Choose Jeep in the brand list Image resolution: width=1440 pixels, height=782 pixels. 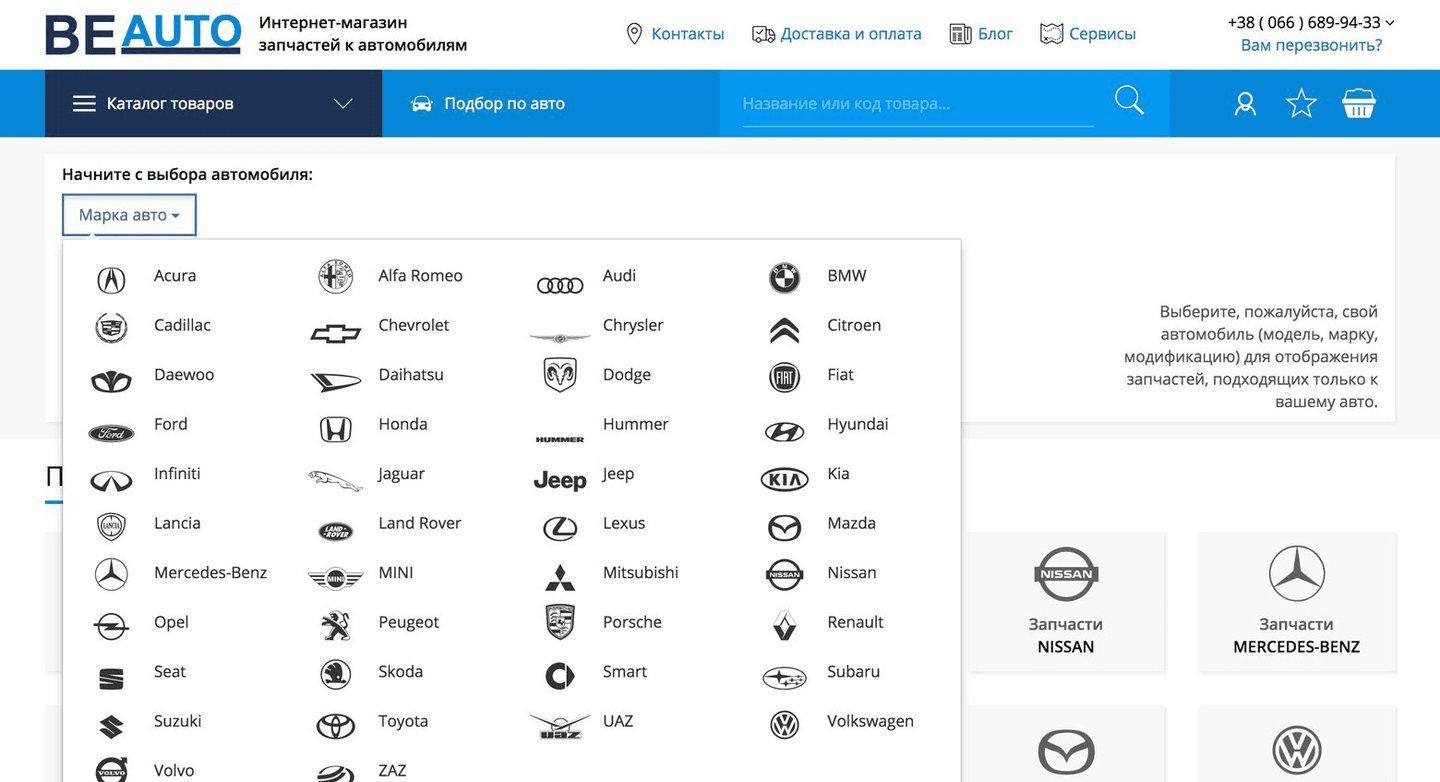pos(618,474)
